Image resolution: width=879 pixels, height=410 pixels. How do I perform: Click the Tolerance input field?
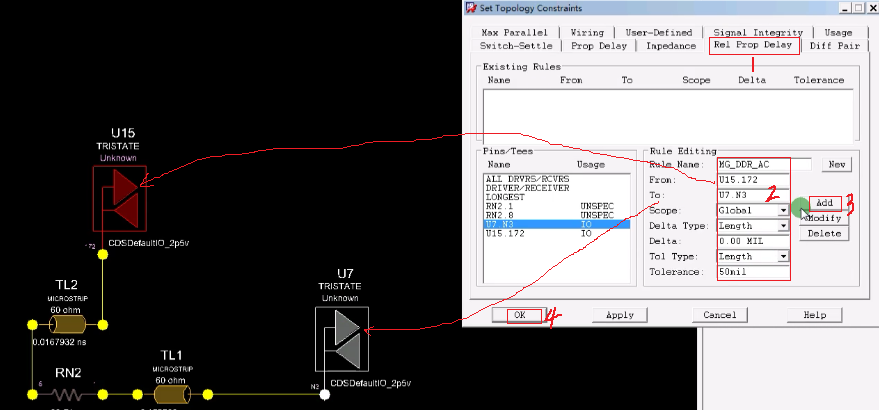point(752,272)
